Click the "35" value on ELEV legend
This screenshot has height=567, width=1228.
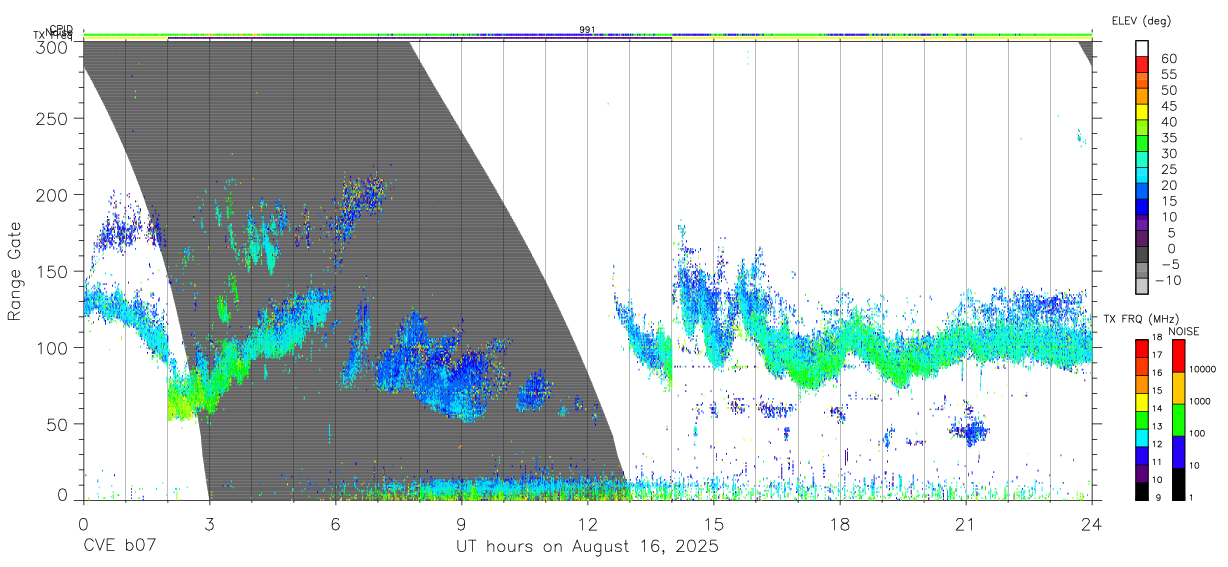1167,138
